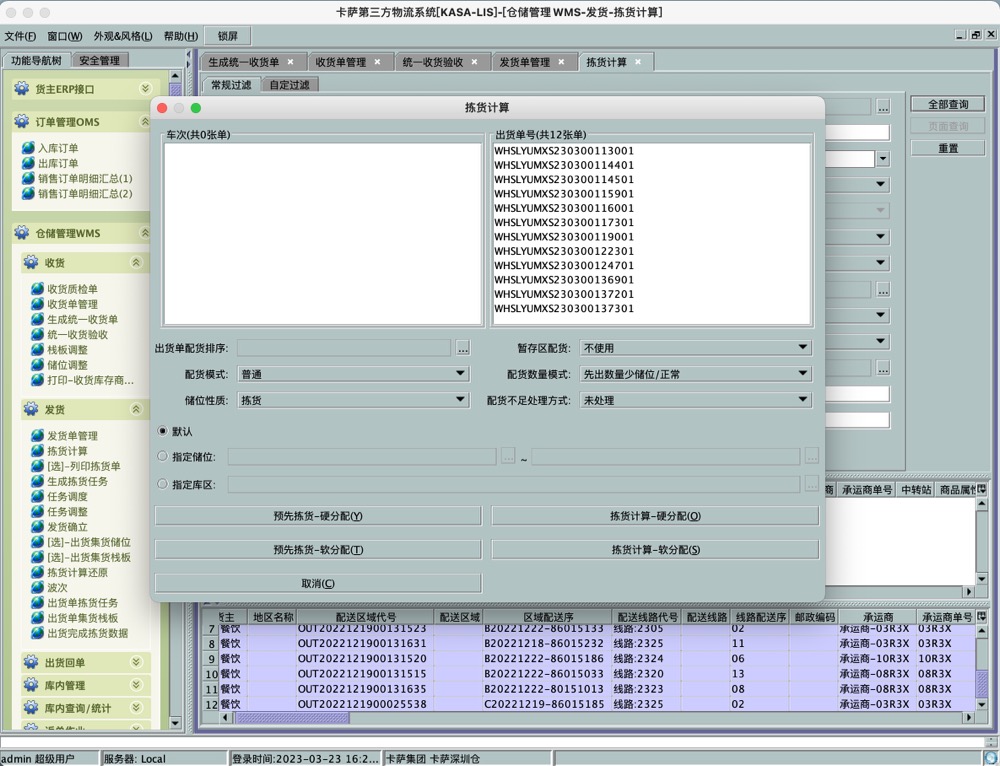Select the 指定储位 radio button

[163, 457]
